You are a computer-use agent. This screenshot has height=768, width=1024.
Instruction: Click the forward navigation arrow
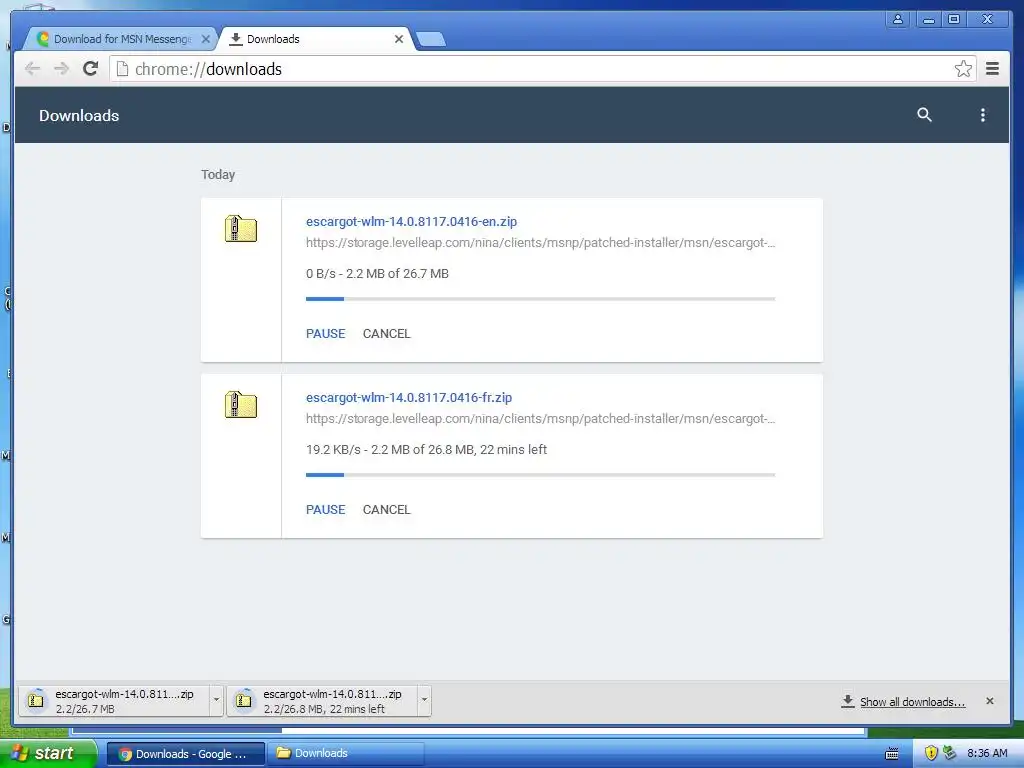tap(61, 69)
